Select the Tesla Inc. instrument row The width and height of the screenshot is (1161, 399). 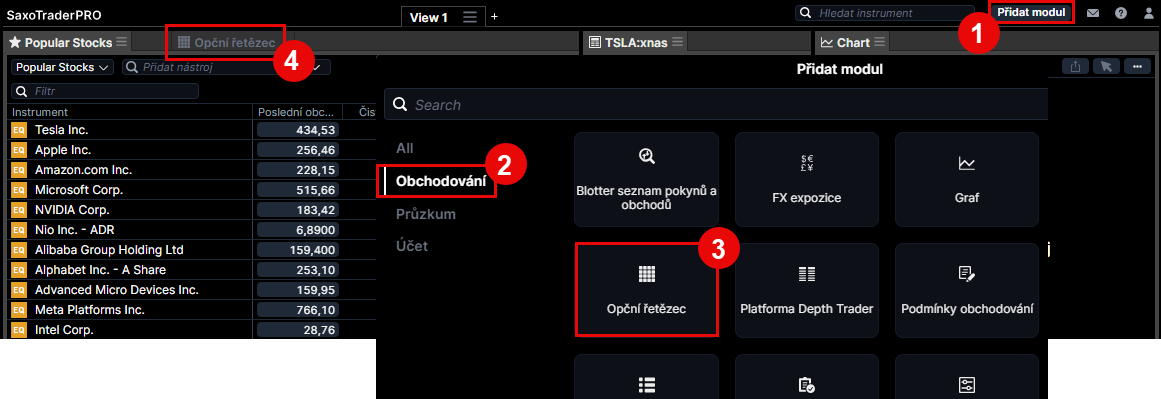[193, 130]
